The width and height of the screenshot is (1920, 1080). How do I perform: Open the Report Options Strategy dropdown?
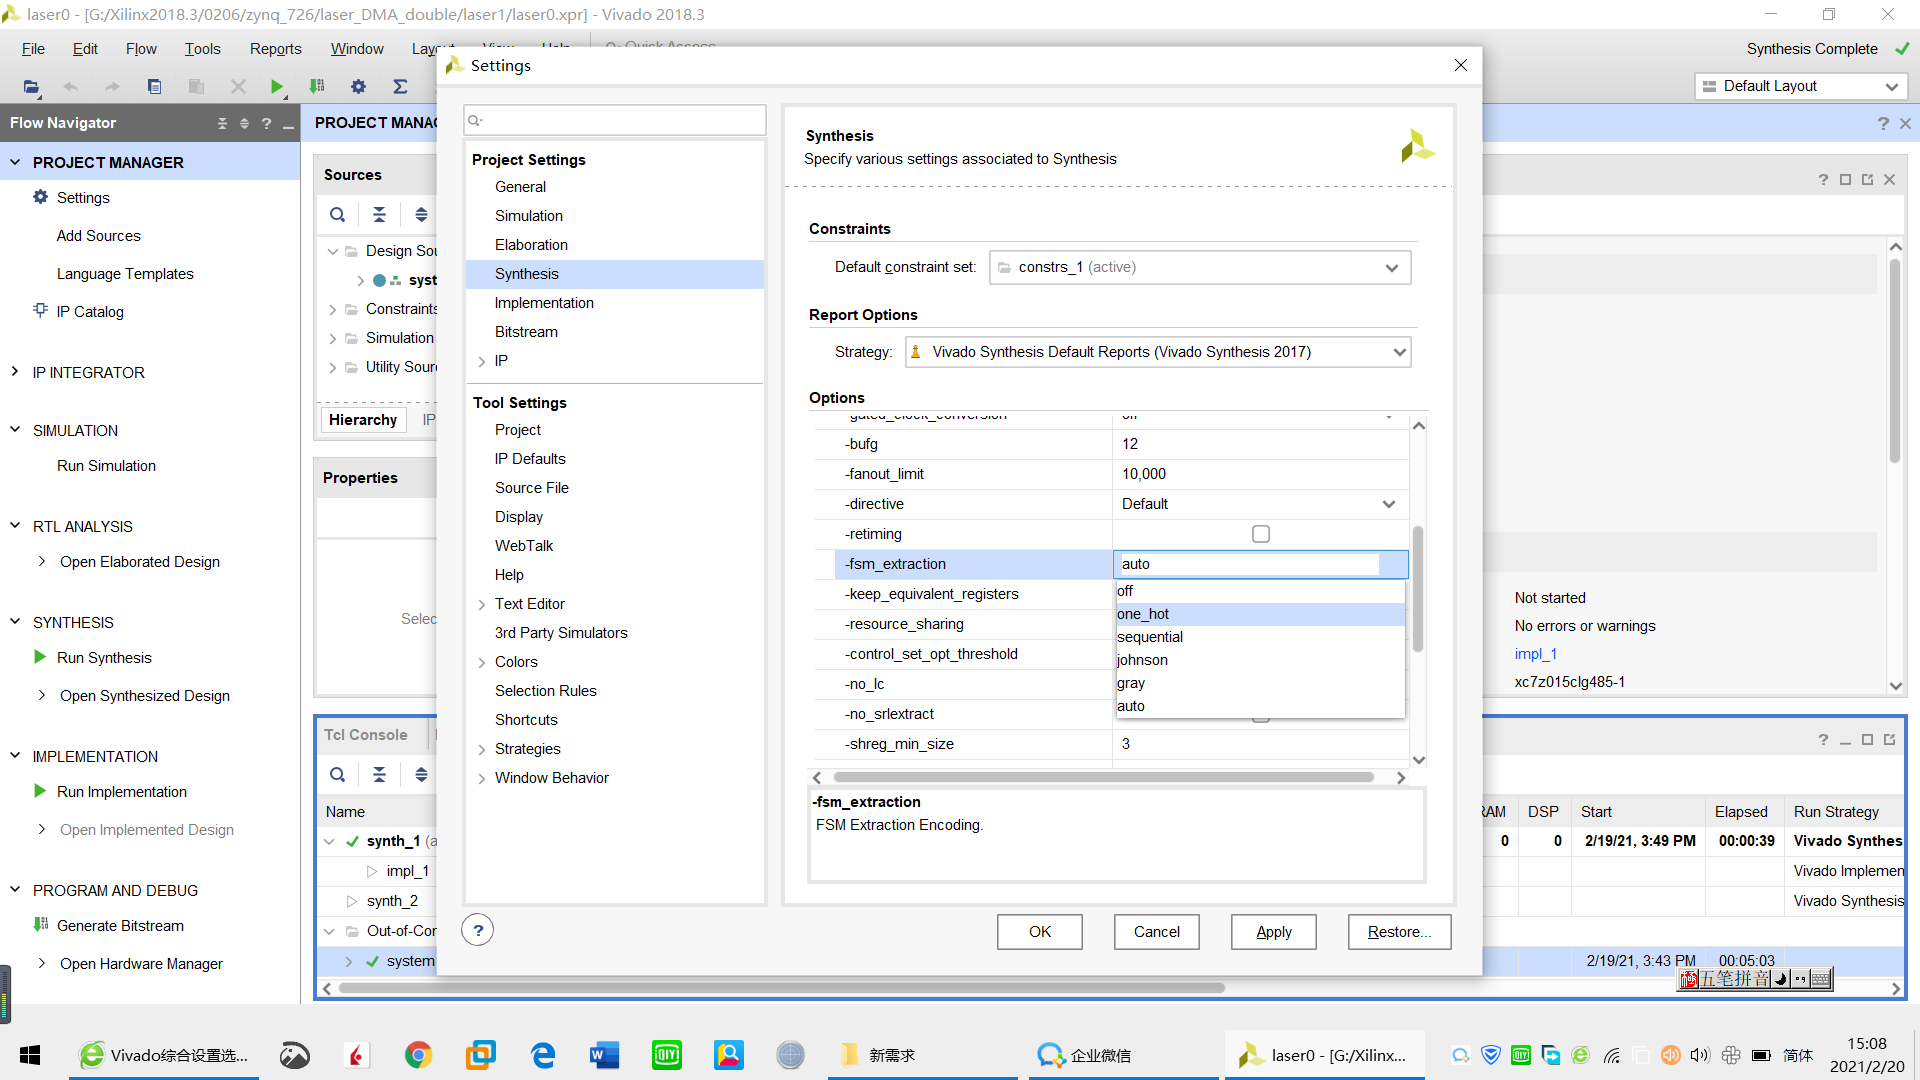pos(1158,352)
